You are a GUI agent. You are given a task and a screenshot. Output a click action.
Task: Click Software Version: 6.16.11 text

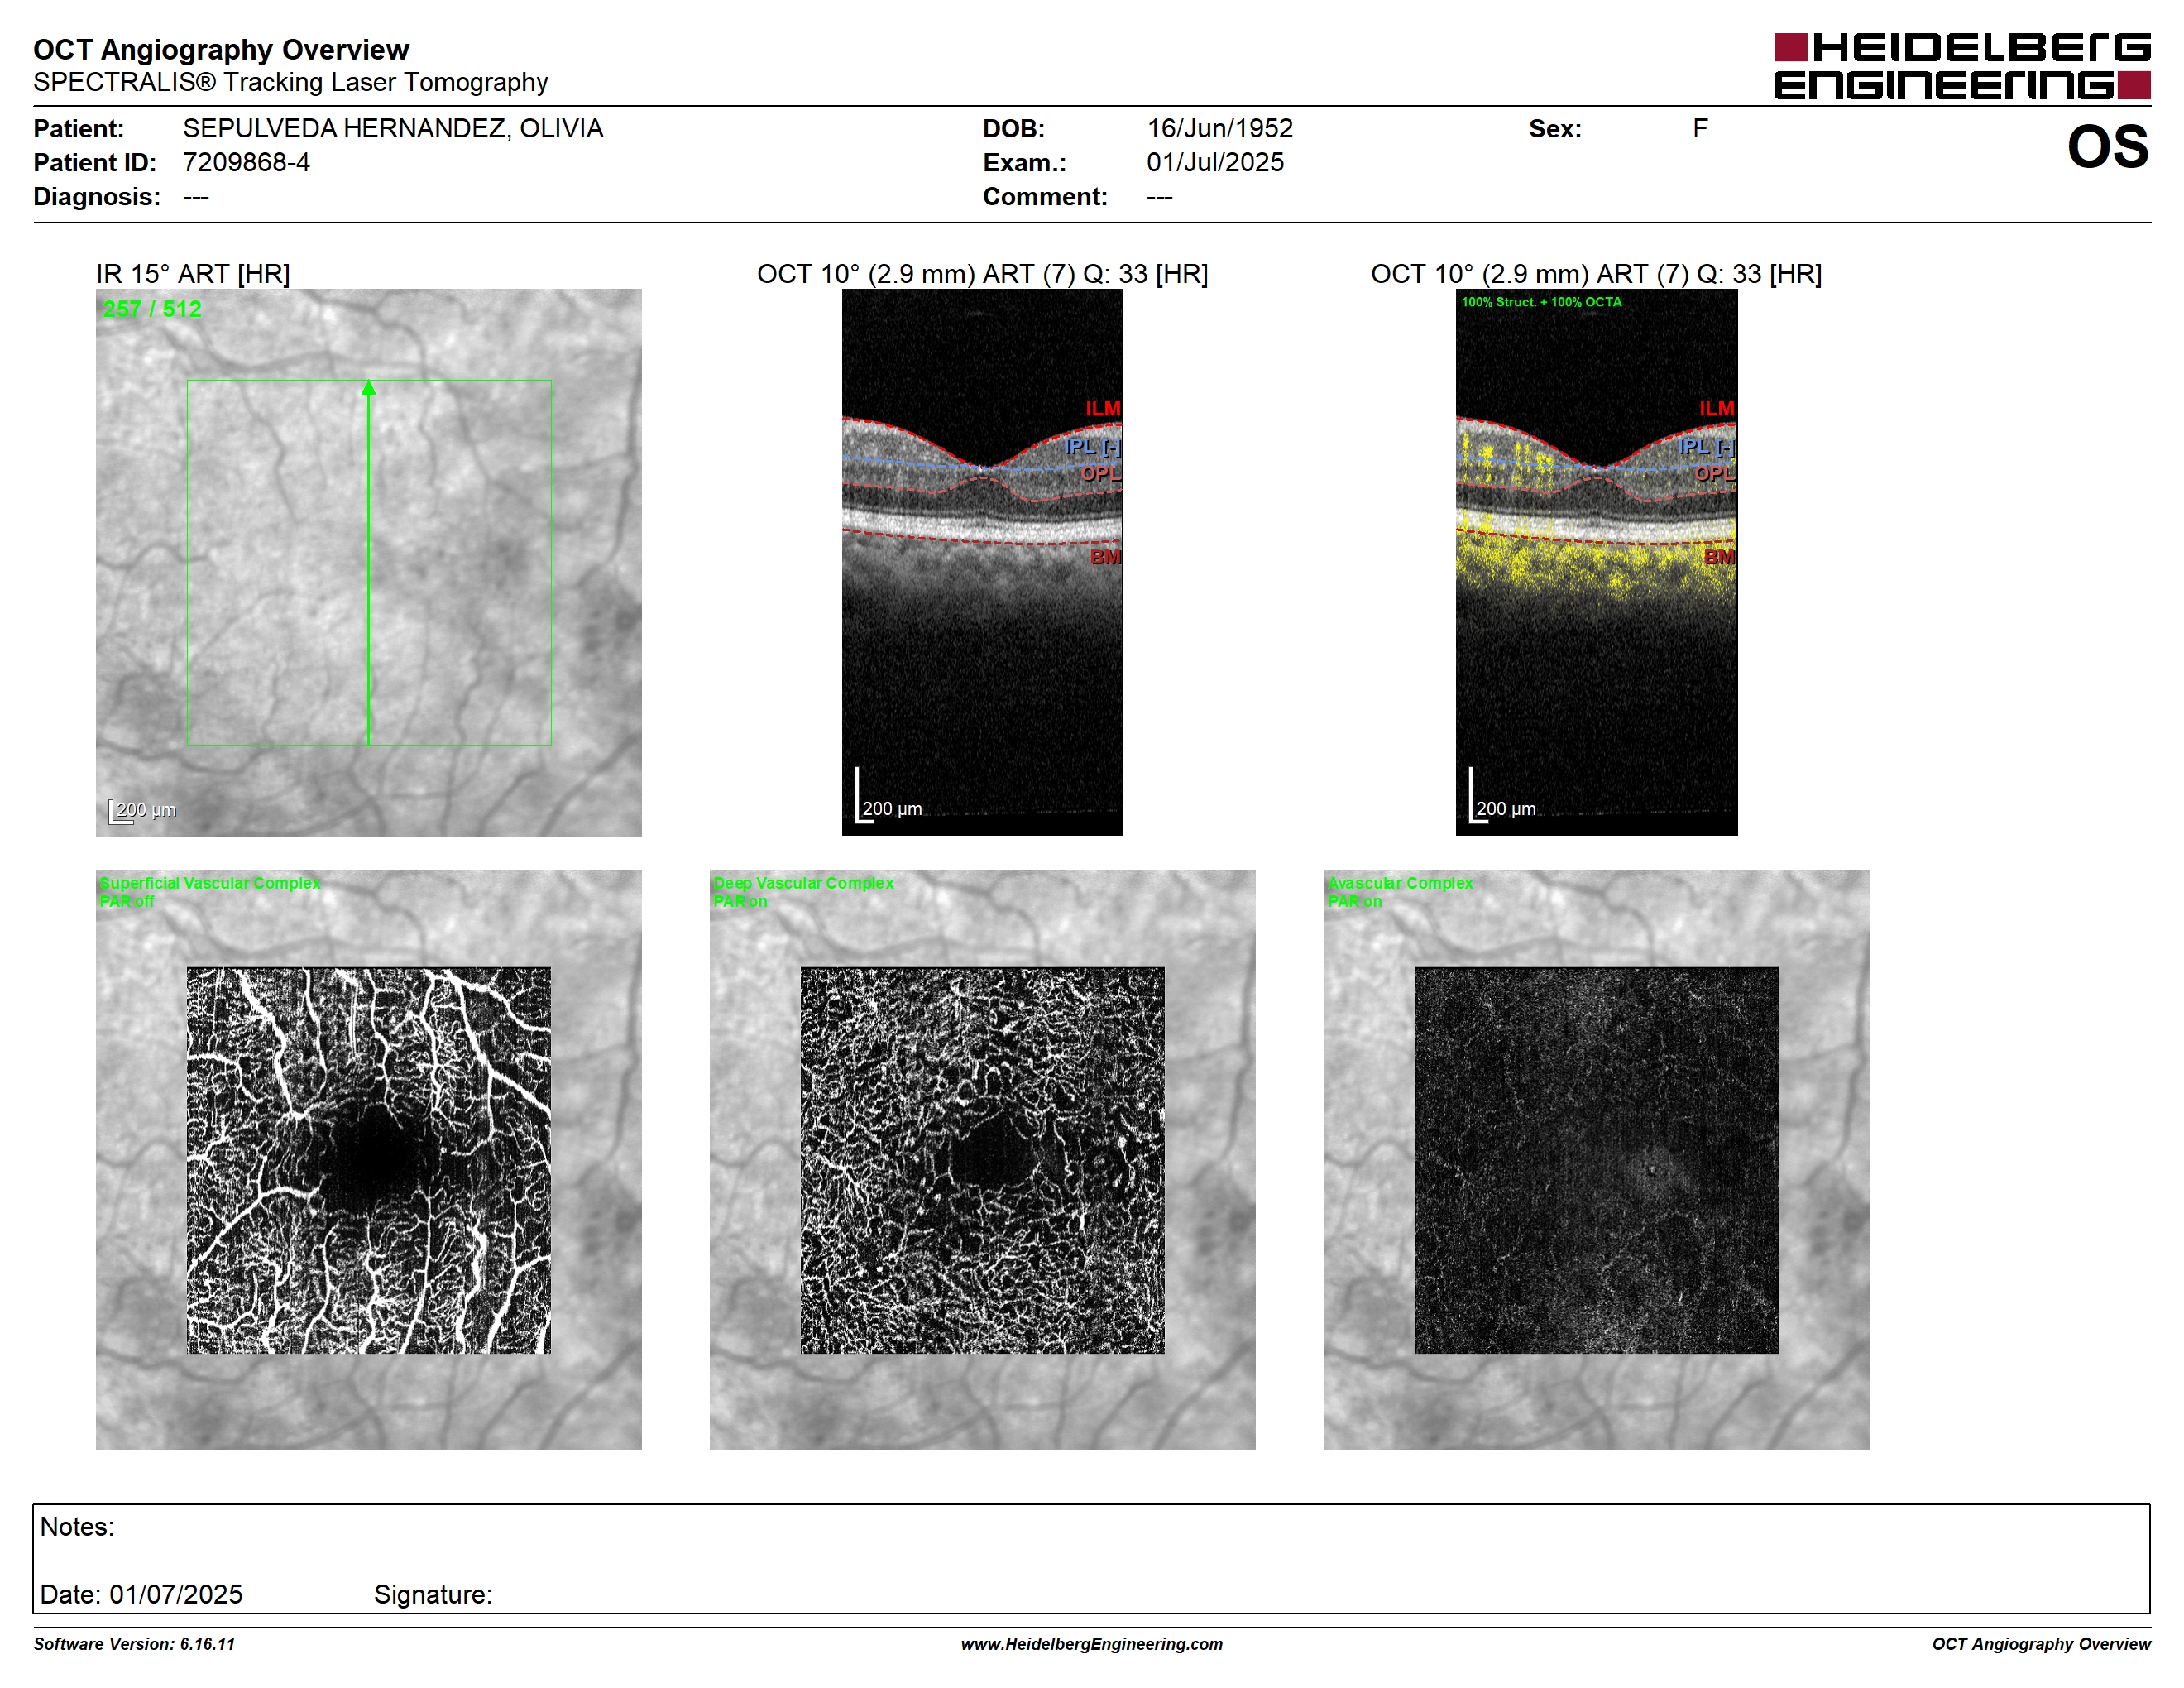tap(134, 1644)
